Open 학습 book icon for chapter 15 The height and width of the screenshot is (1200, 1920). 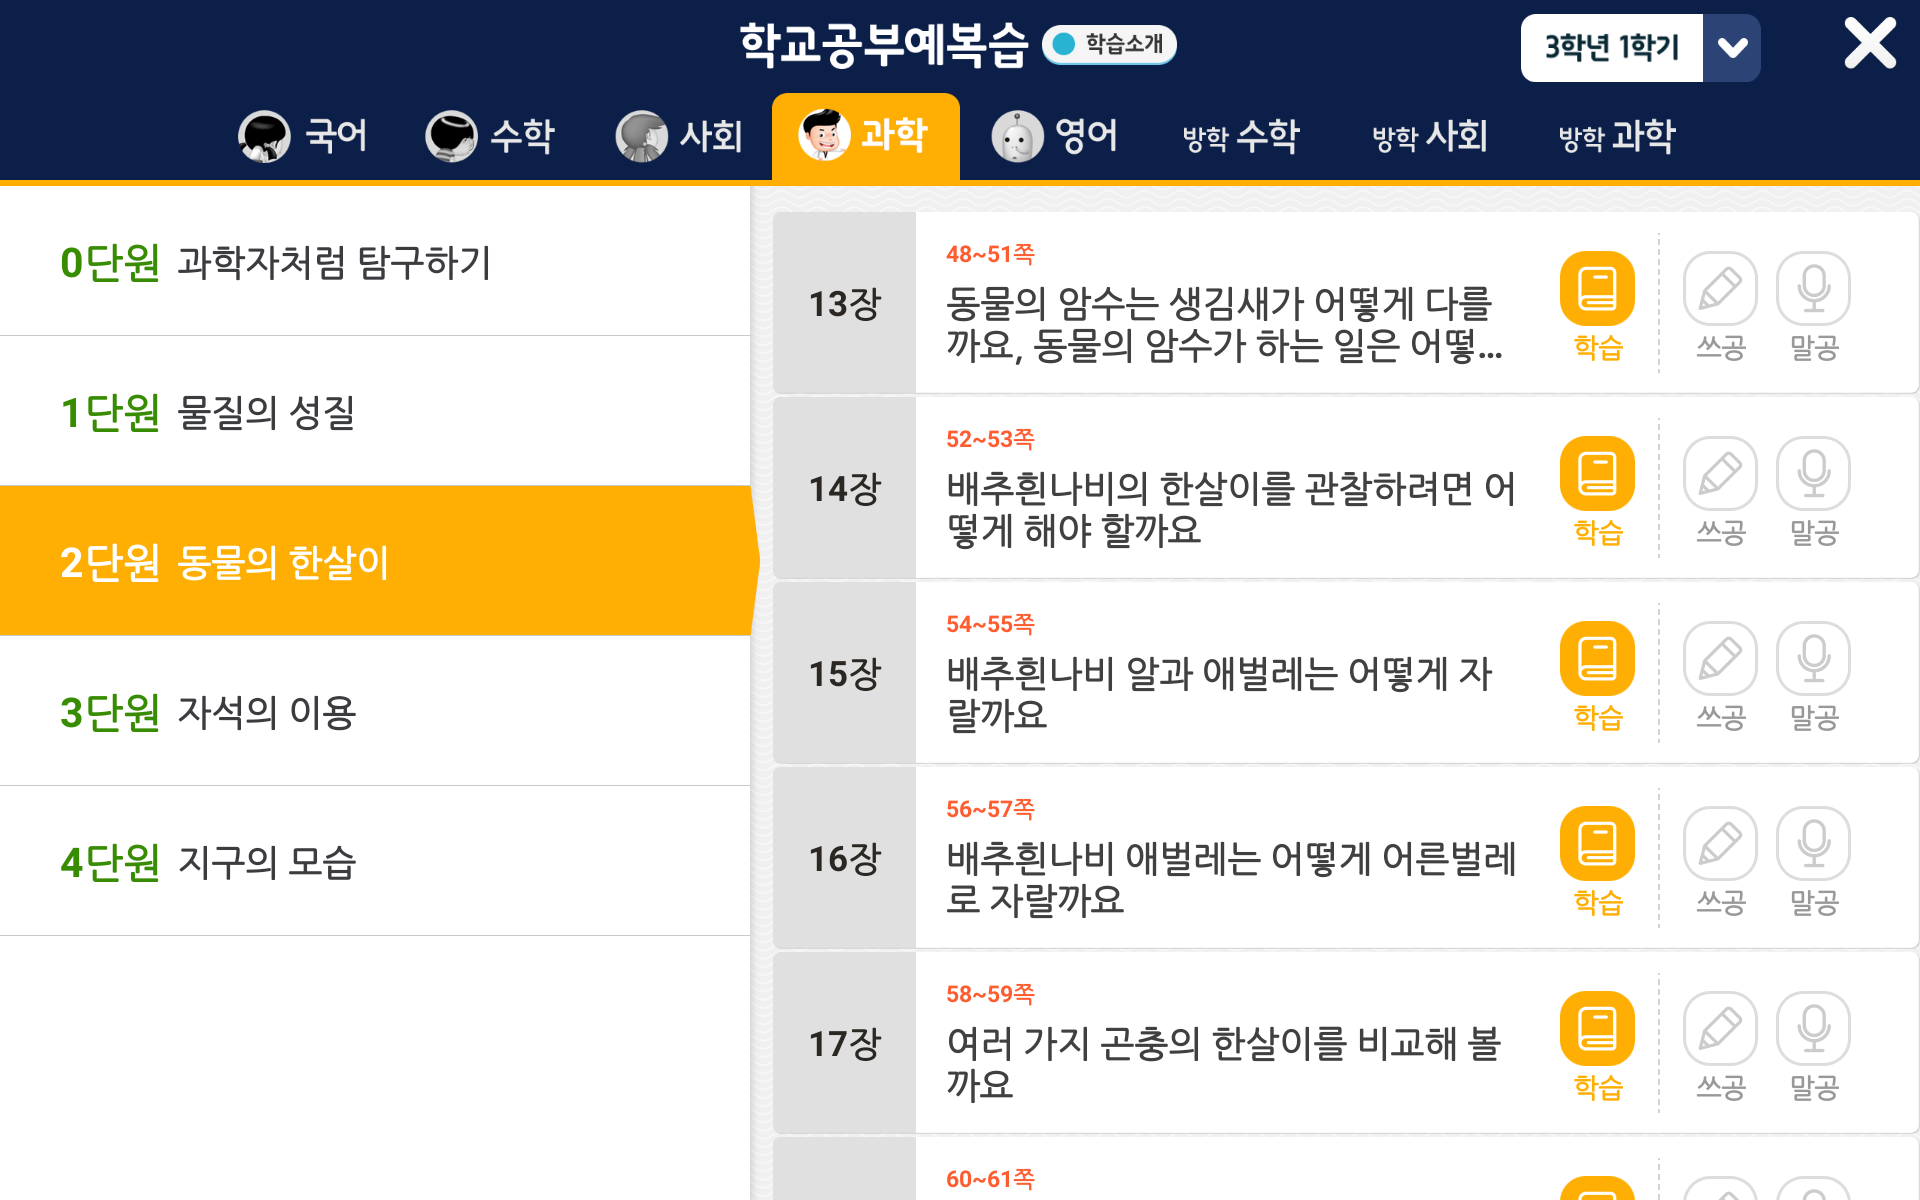(1597, 660)
